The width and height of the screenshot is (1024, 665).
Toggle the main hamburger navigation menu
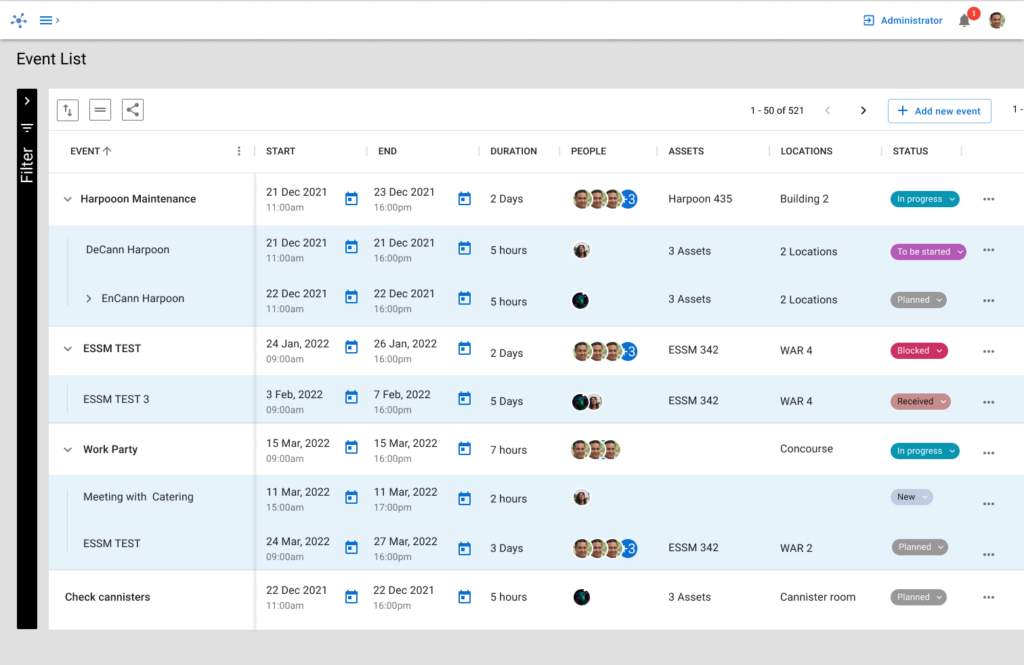(x=47, y=20)
